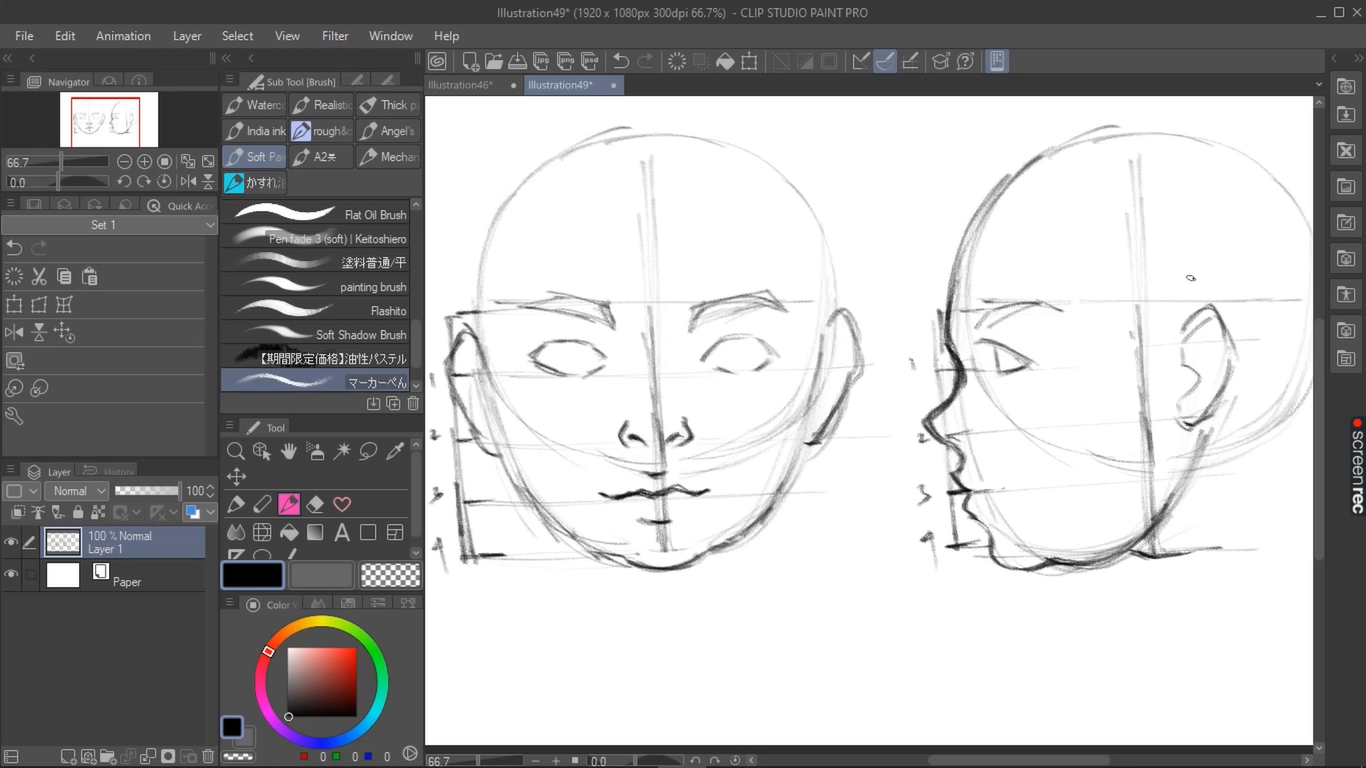
Task: Click the delete layer trash icon
Action: 208,757
